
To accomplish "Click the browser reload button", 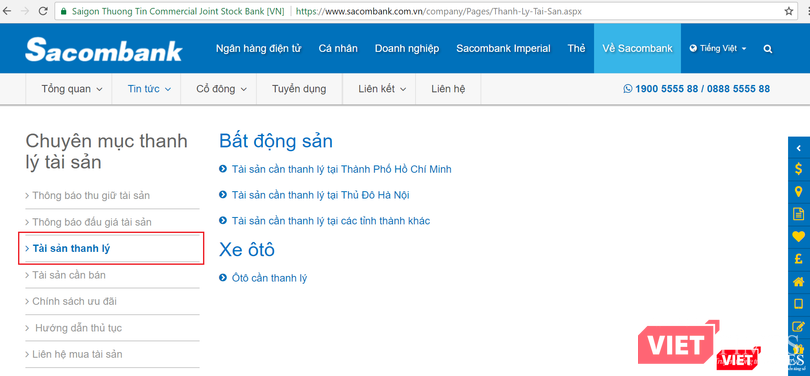I will tap(43, 11).
